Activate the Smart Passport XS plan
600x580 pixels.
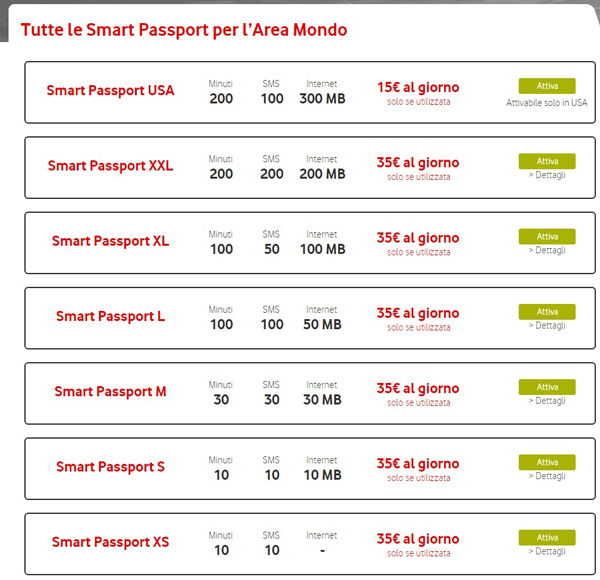[x=547, y=538]
